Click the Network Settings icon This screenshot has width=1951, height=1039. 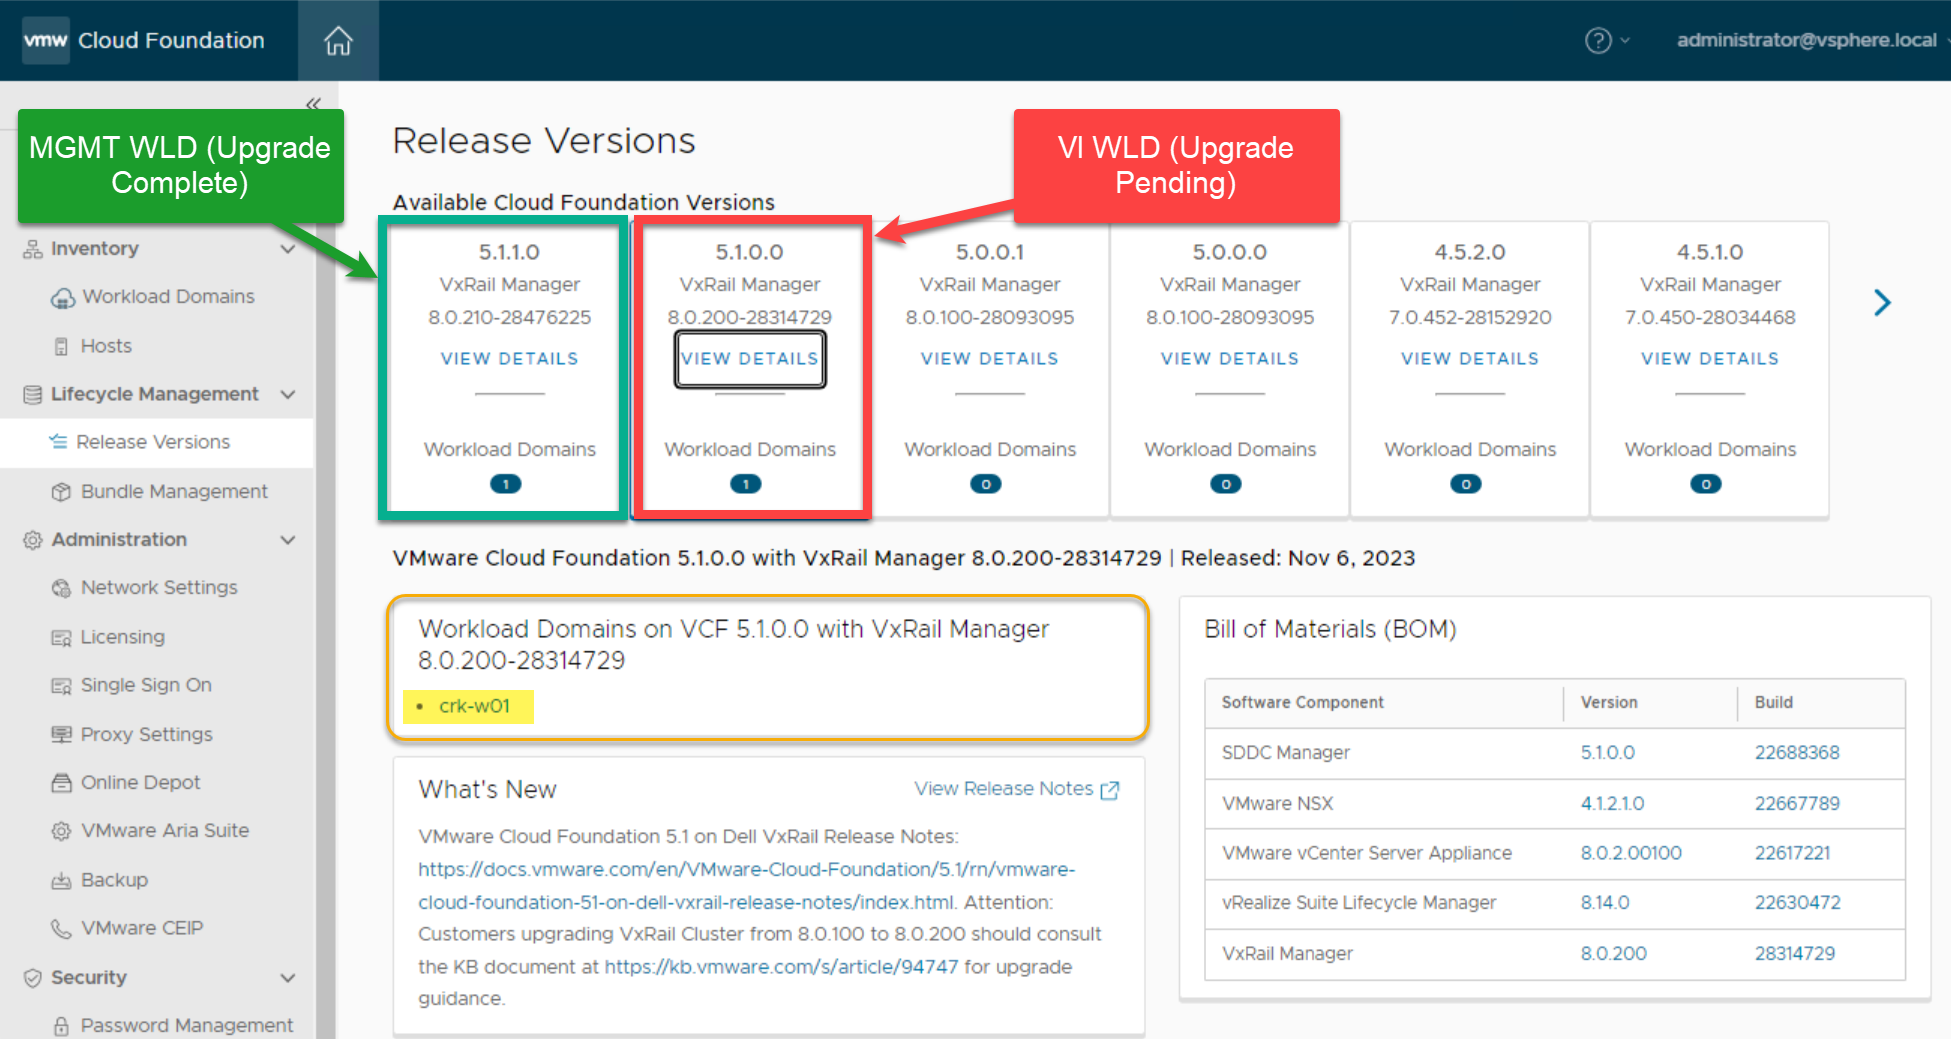pos(61,588)
